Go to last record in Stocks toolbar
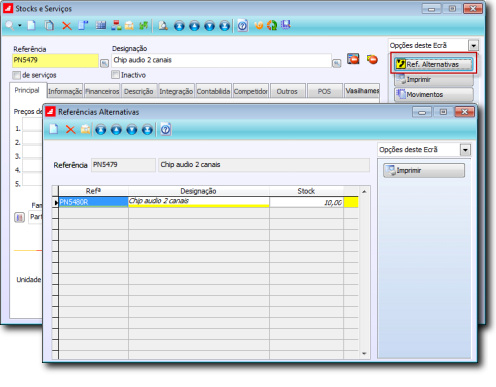The height and width of the screenshot is (387, 496). click(x=225, y=26)
